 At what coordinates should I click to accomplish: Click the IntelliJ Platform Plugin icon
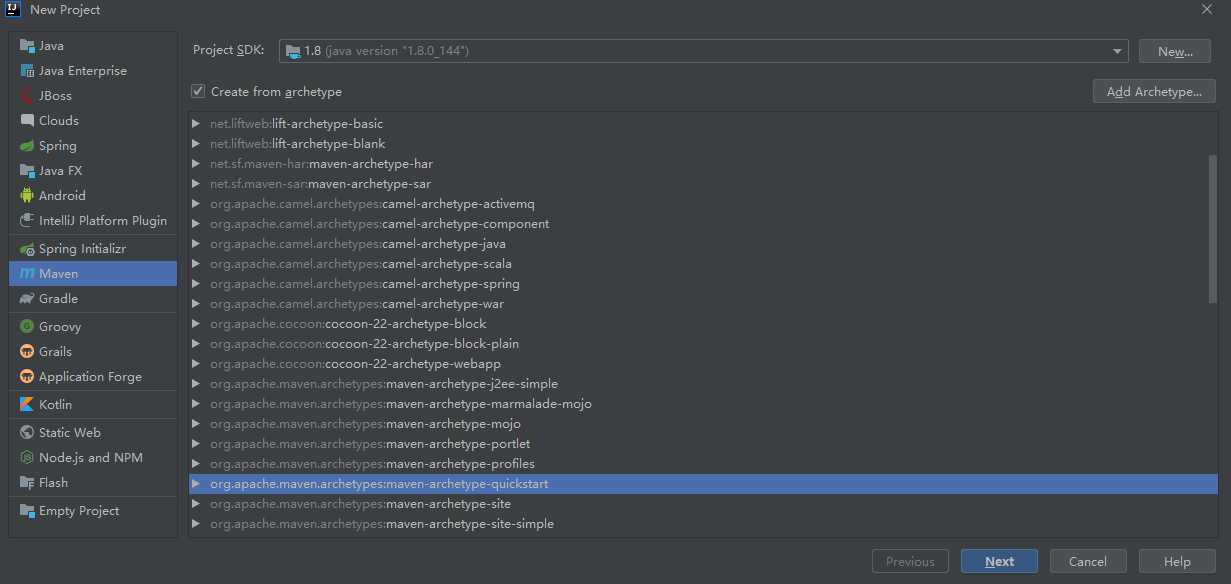(x=27, y=221)
